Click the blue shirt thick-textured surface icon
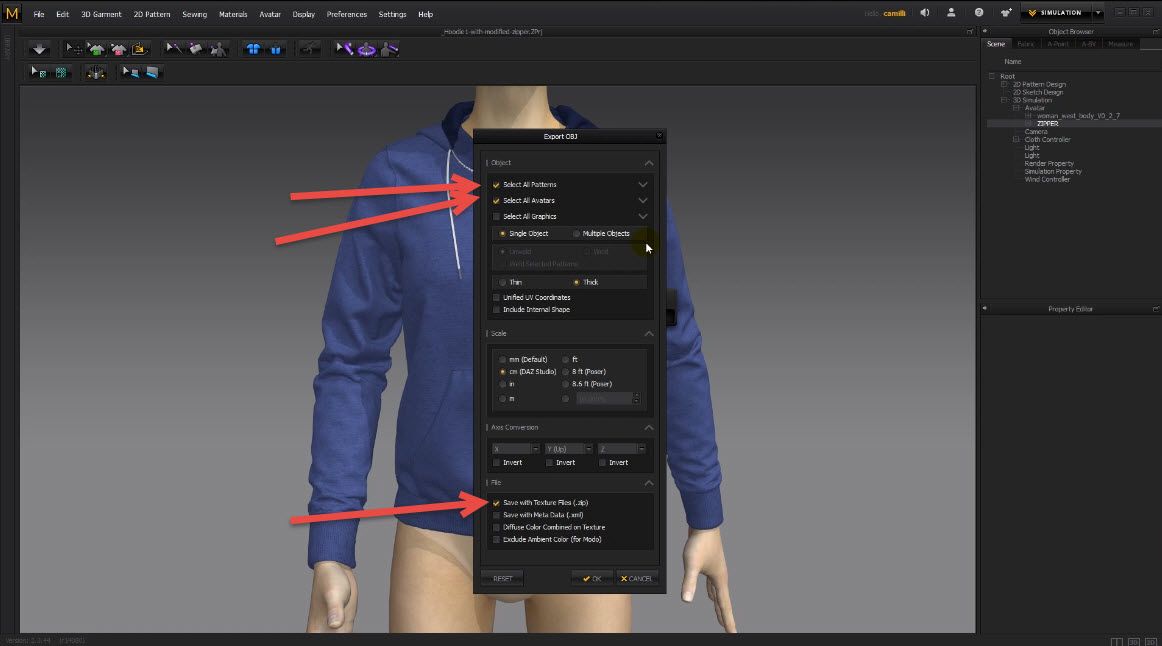Screen dimensions: 1162x646 pyautogui.click(x=254, y=49)
